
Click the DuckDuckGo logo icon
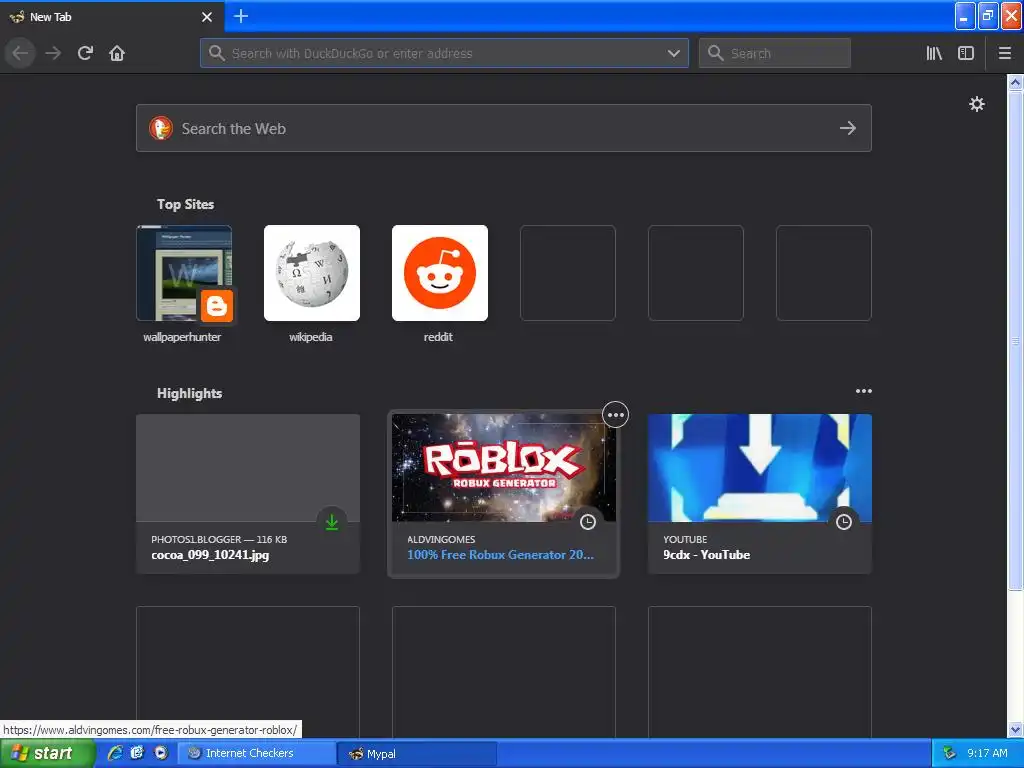pos(161,128)
